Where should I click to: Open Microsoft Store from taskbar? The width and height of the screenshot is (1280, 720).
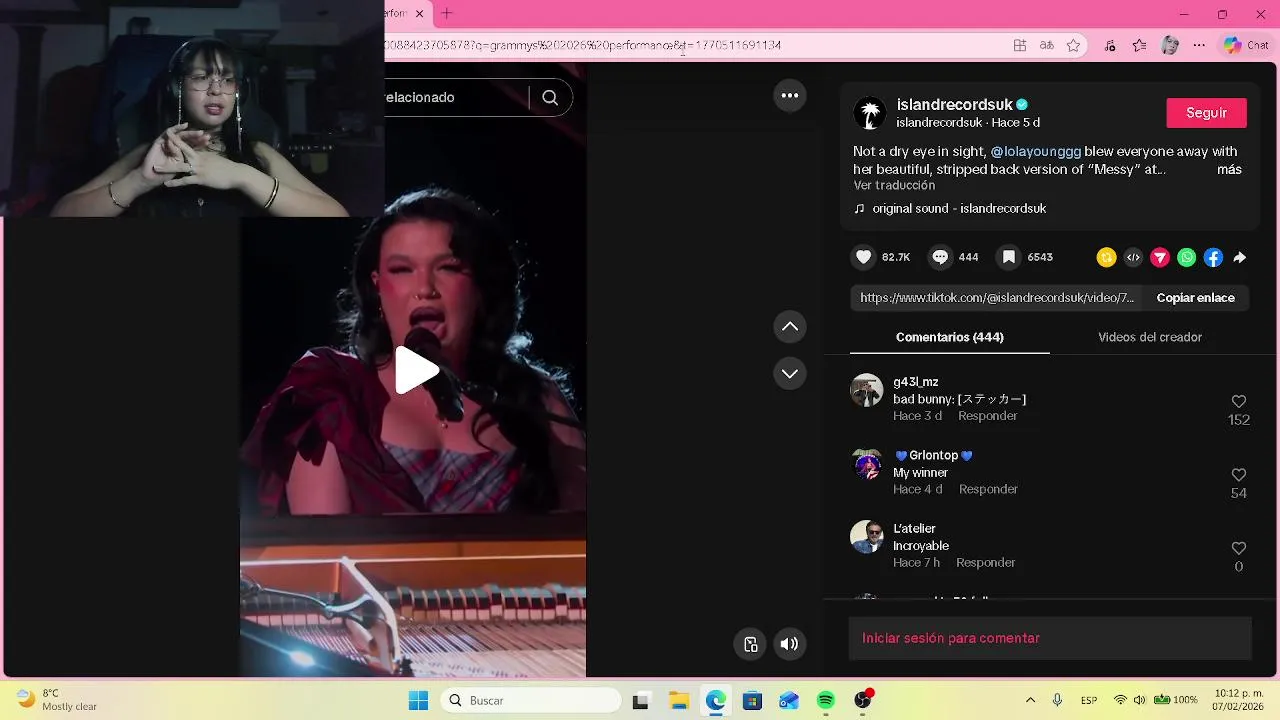(752, 701)
